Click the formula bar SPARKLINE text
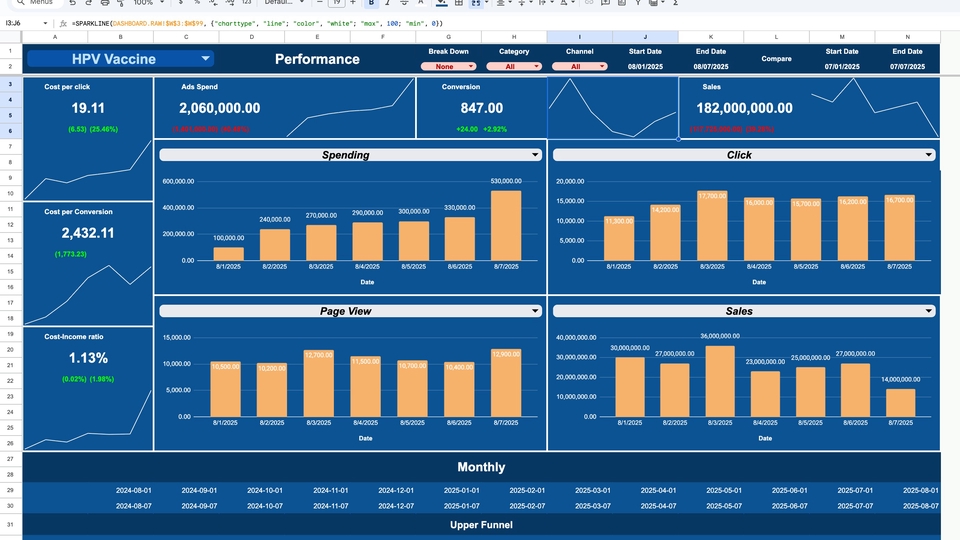 [x=250, y=22]
